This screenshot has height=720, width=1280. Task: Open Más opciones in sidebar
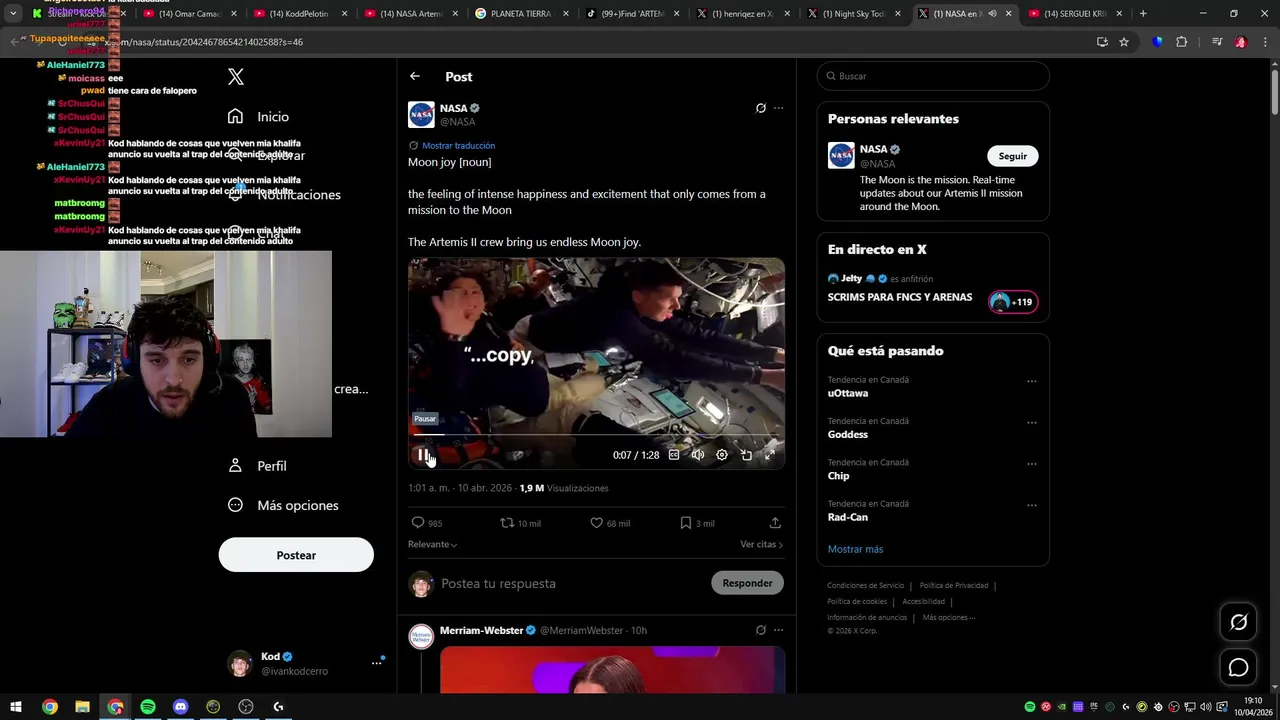[x=284, y=505]
